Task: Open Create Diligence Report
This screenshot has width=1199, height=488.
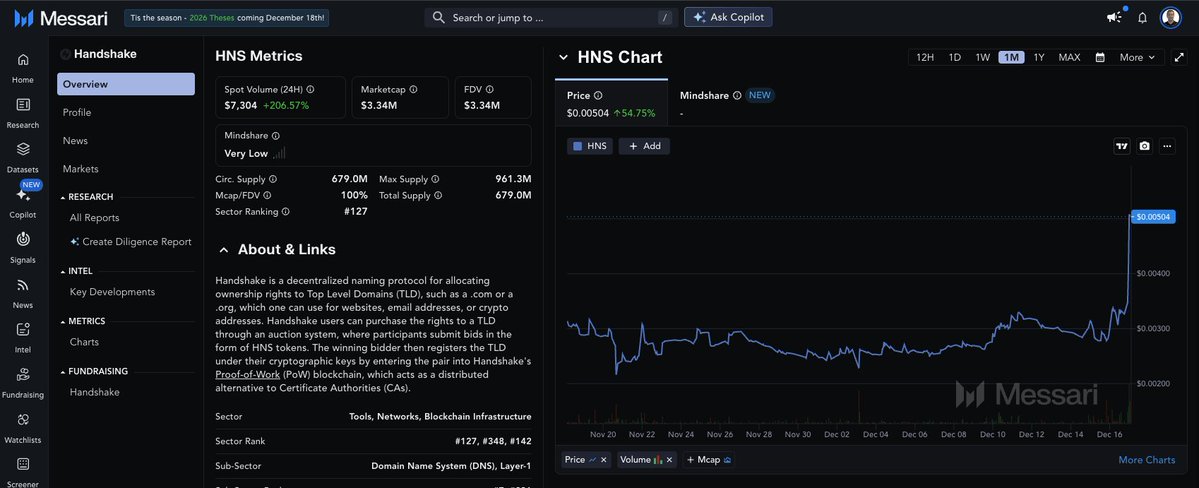Action: coord(131,242)
